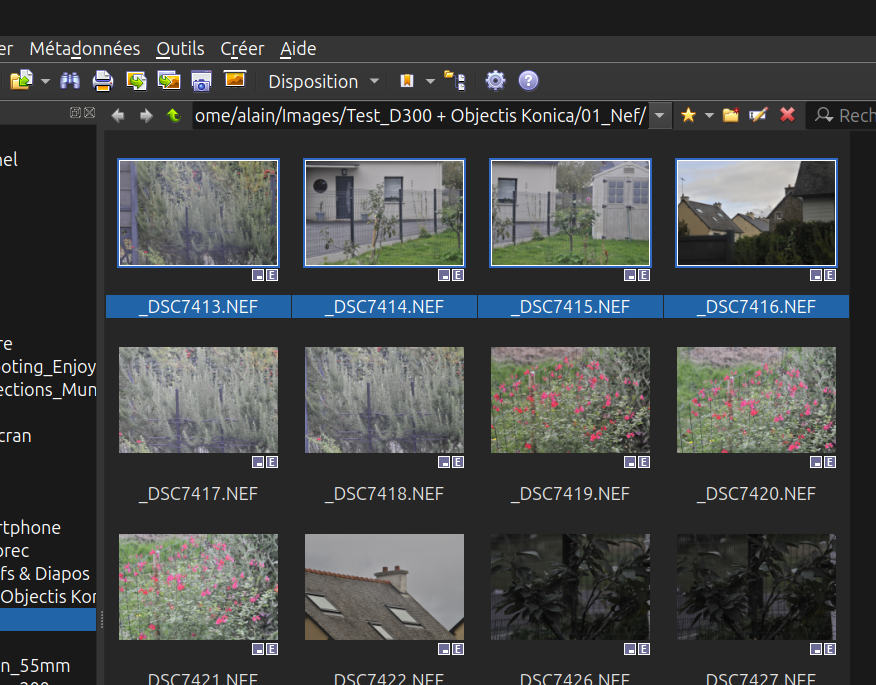The height and width of the screenshot is (685, 876).
Task: Open the settings gear icon
Action: [x=495, y=81]
